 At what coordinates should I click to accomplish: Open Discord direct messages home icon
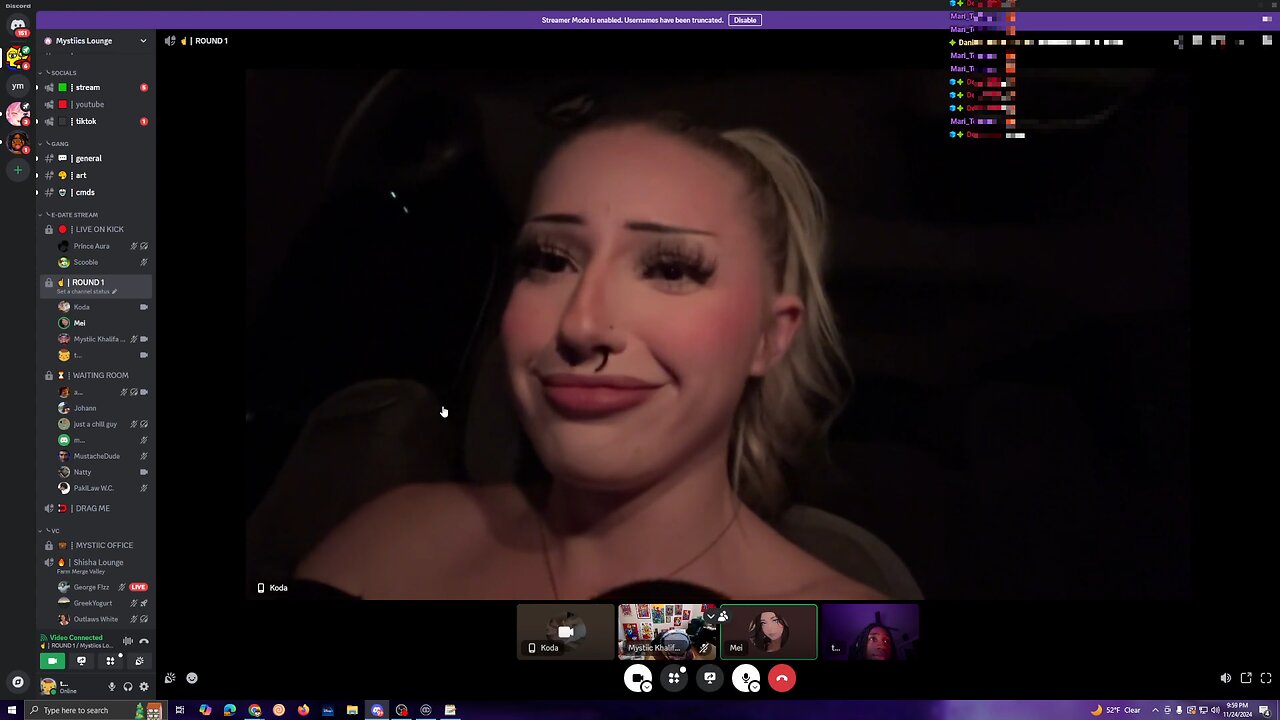click(18, 26)
